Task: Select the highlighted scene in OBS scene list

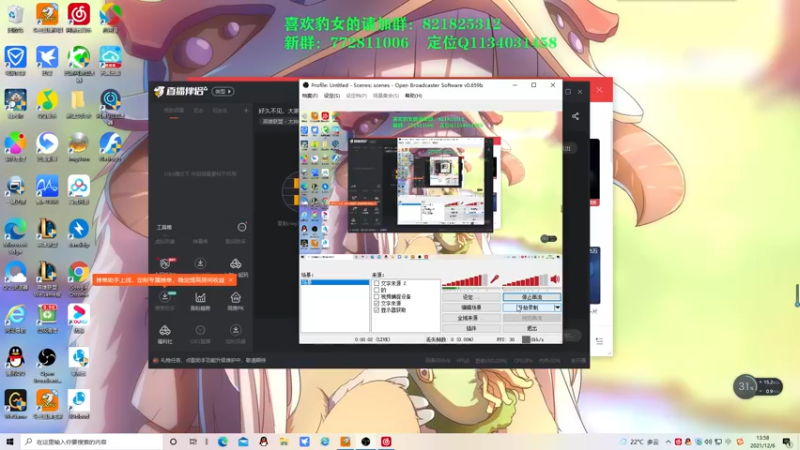Action: point(335,282)
